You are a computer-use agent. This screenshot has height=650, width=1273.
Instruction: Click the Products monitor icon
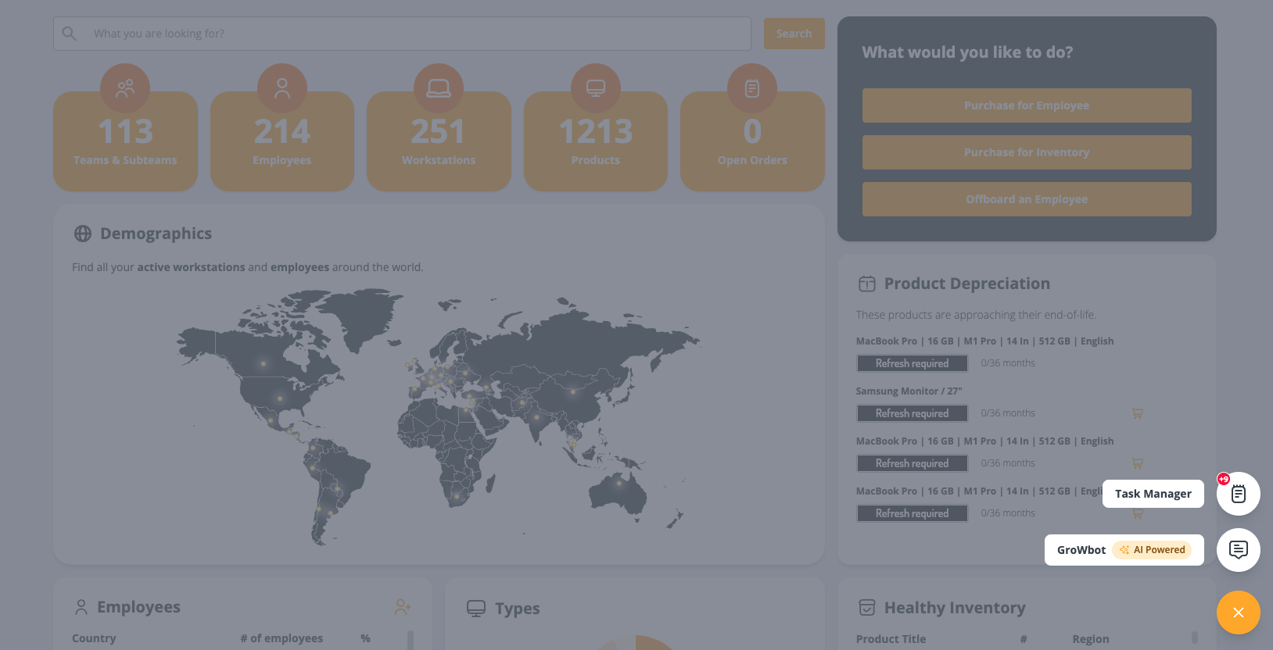click(x=595, y=87)
